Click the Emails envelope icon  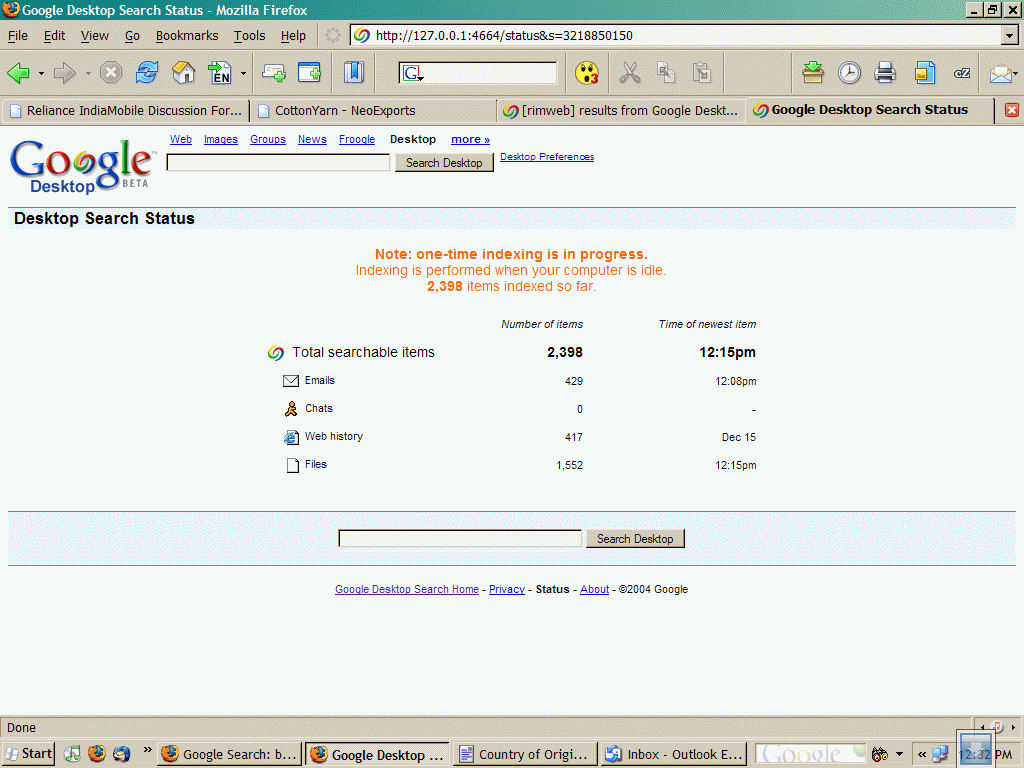(x=291, y=381)
